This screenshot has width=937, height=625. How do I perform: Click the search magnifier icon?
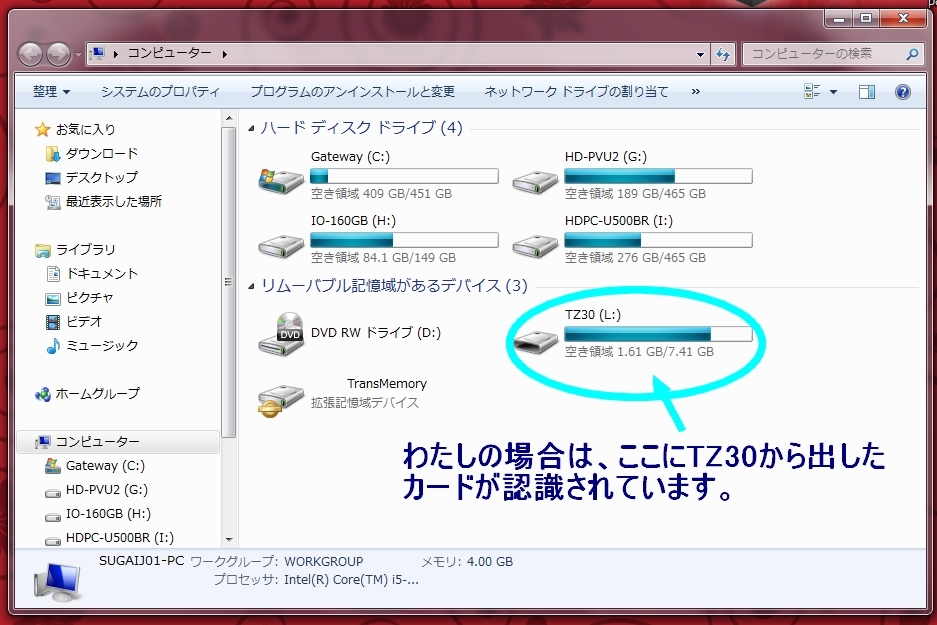pyautogui.click(x=912, y=54)
